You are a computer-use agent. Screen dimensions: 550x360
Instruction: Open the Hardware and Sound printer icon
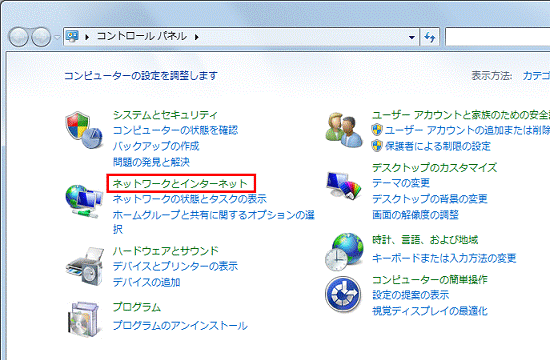(x=85, y=266)
